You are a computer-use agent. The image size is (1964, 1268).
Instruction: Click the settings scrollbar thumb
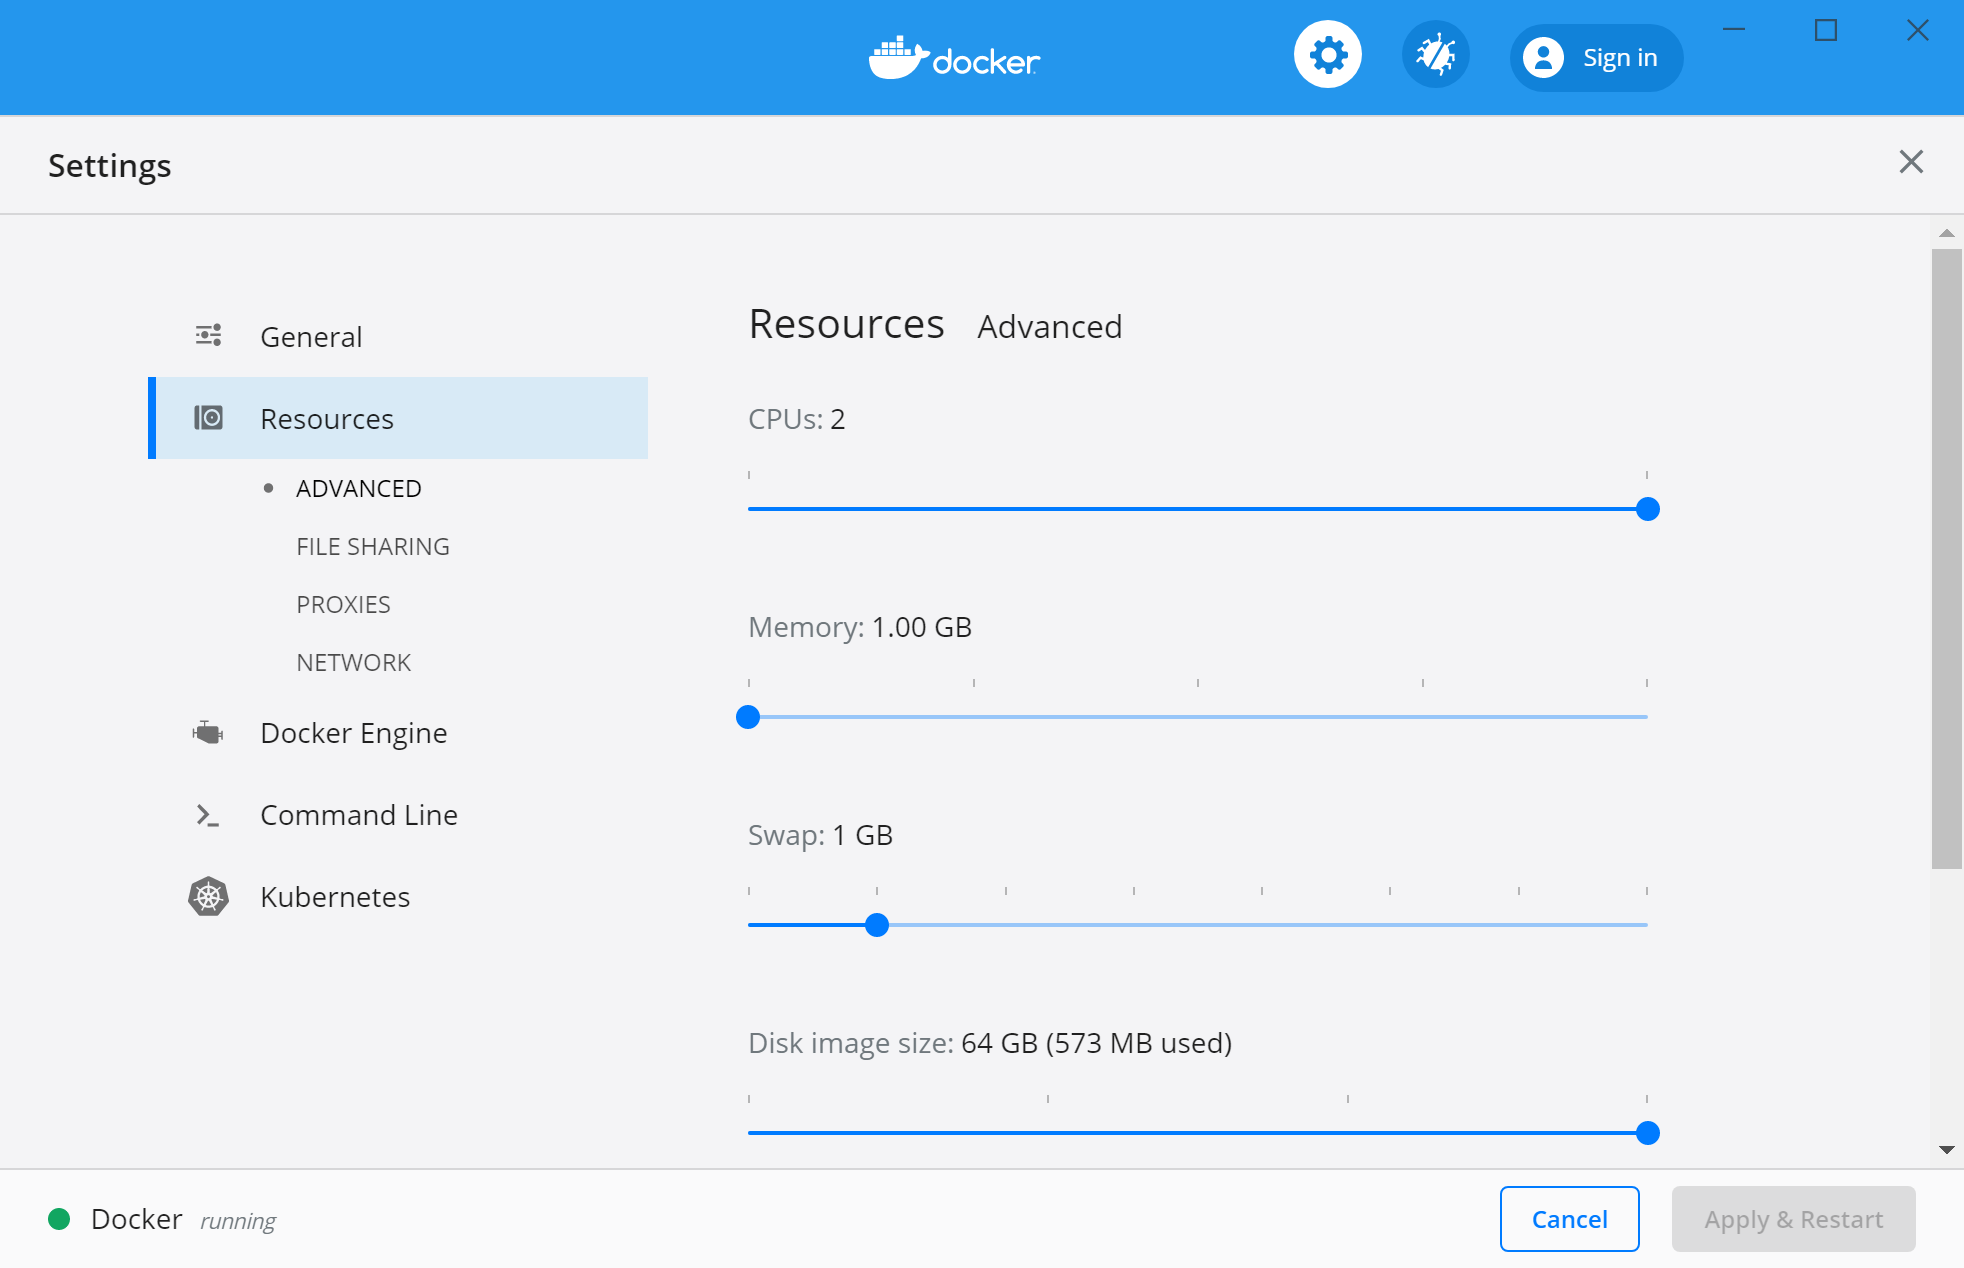coord(1946,558)
